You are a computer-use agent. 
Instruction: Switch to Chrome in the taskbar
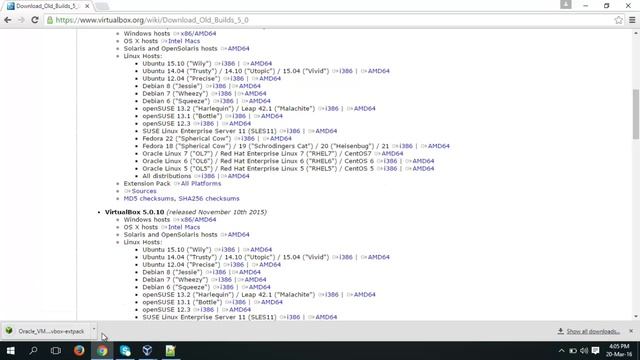tap(102, 351)
